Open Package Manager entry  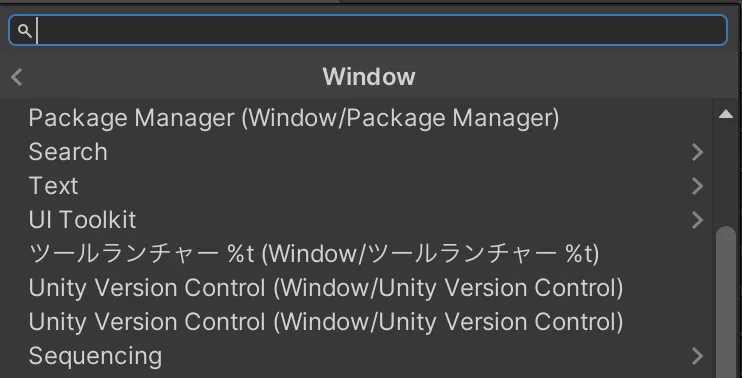pos(293,118)
